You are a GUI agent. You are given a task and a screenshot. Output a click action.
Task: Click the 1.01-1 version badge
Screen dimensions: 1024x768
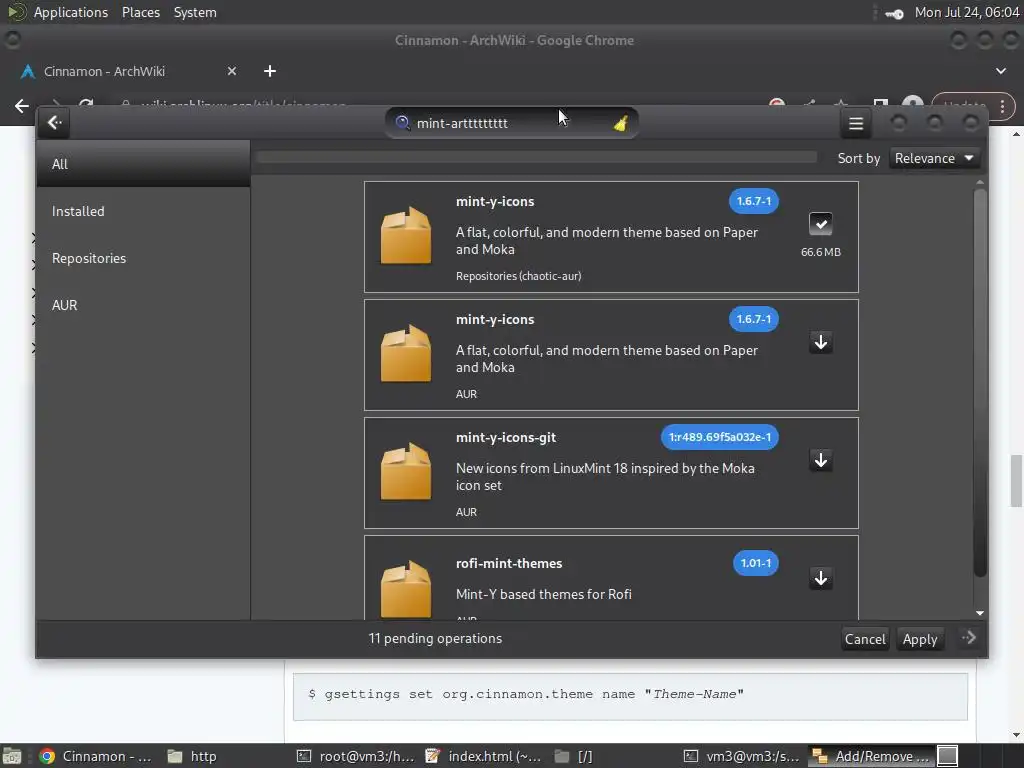756,563
